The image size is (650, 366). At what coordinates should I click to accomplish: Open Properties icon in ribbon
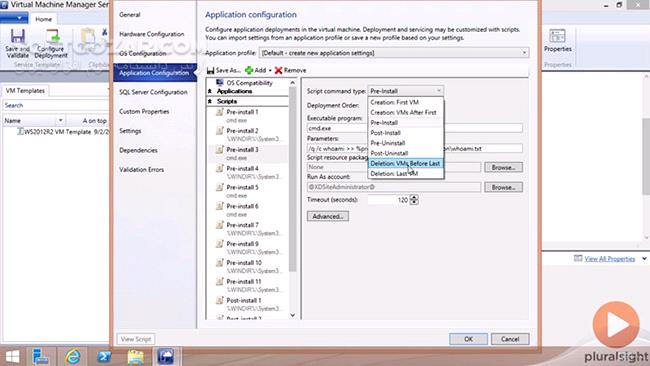tap(557, 36)
